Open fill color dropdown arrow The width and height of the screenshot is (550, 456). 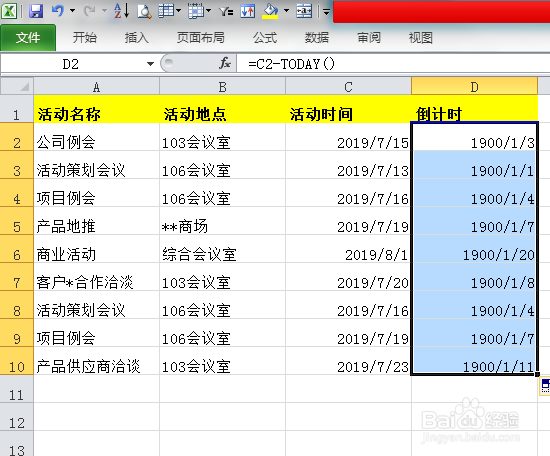286,11
